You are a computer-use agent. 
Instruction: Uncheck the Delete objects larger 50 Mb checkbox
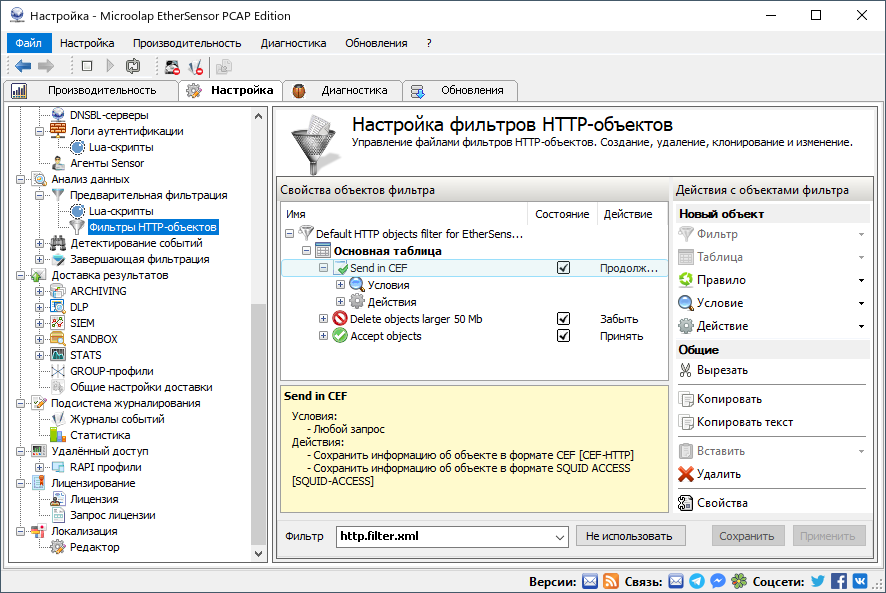point(564,318)
